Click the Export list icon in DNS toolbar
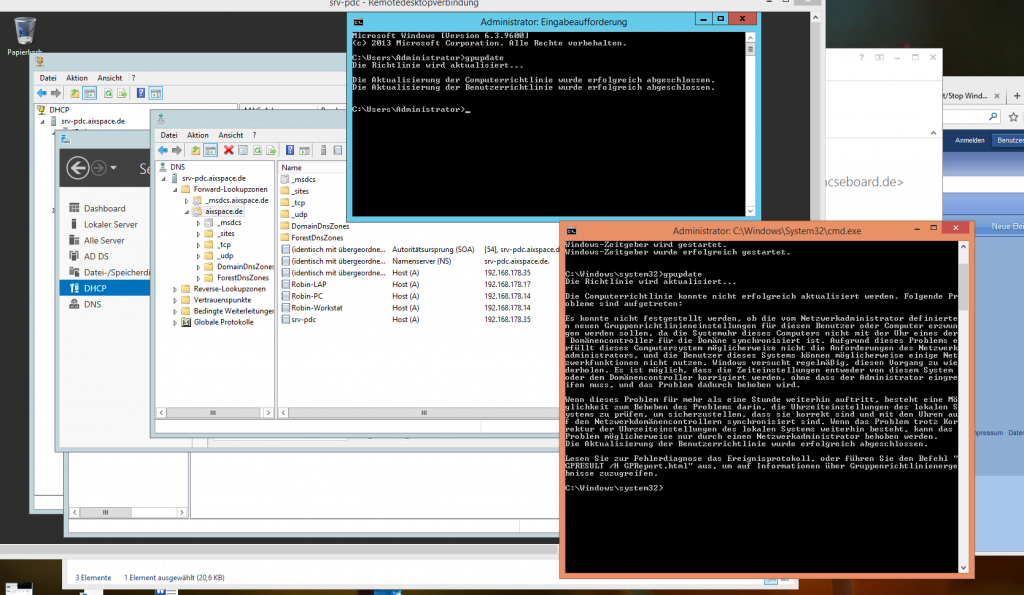The image size is (1024, 595). [x=271, y=151]
